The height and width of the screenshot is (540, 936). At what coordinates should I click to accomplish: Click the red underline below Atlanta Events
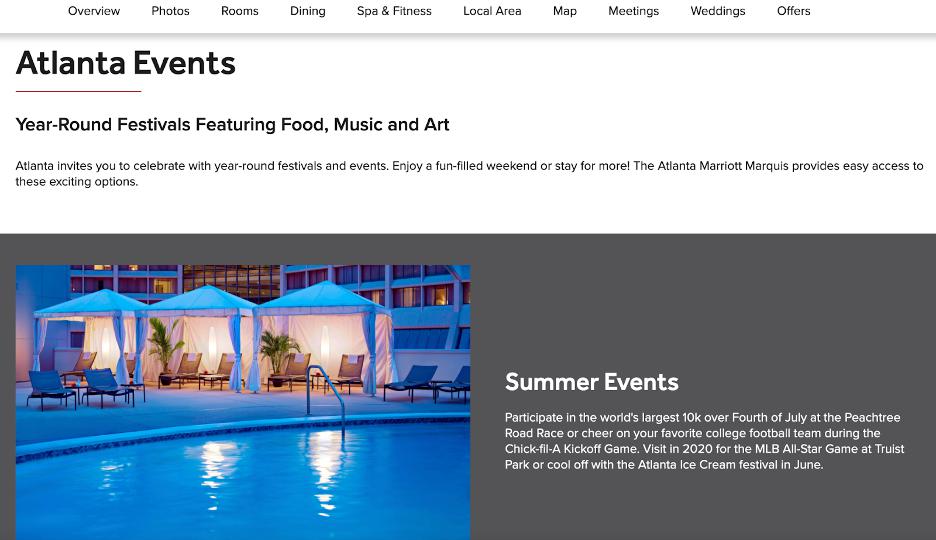pos(78,91)
